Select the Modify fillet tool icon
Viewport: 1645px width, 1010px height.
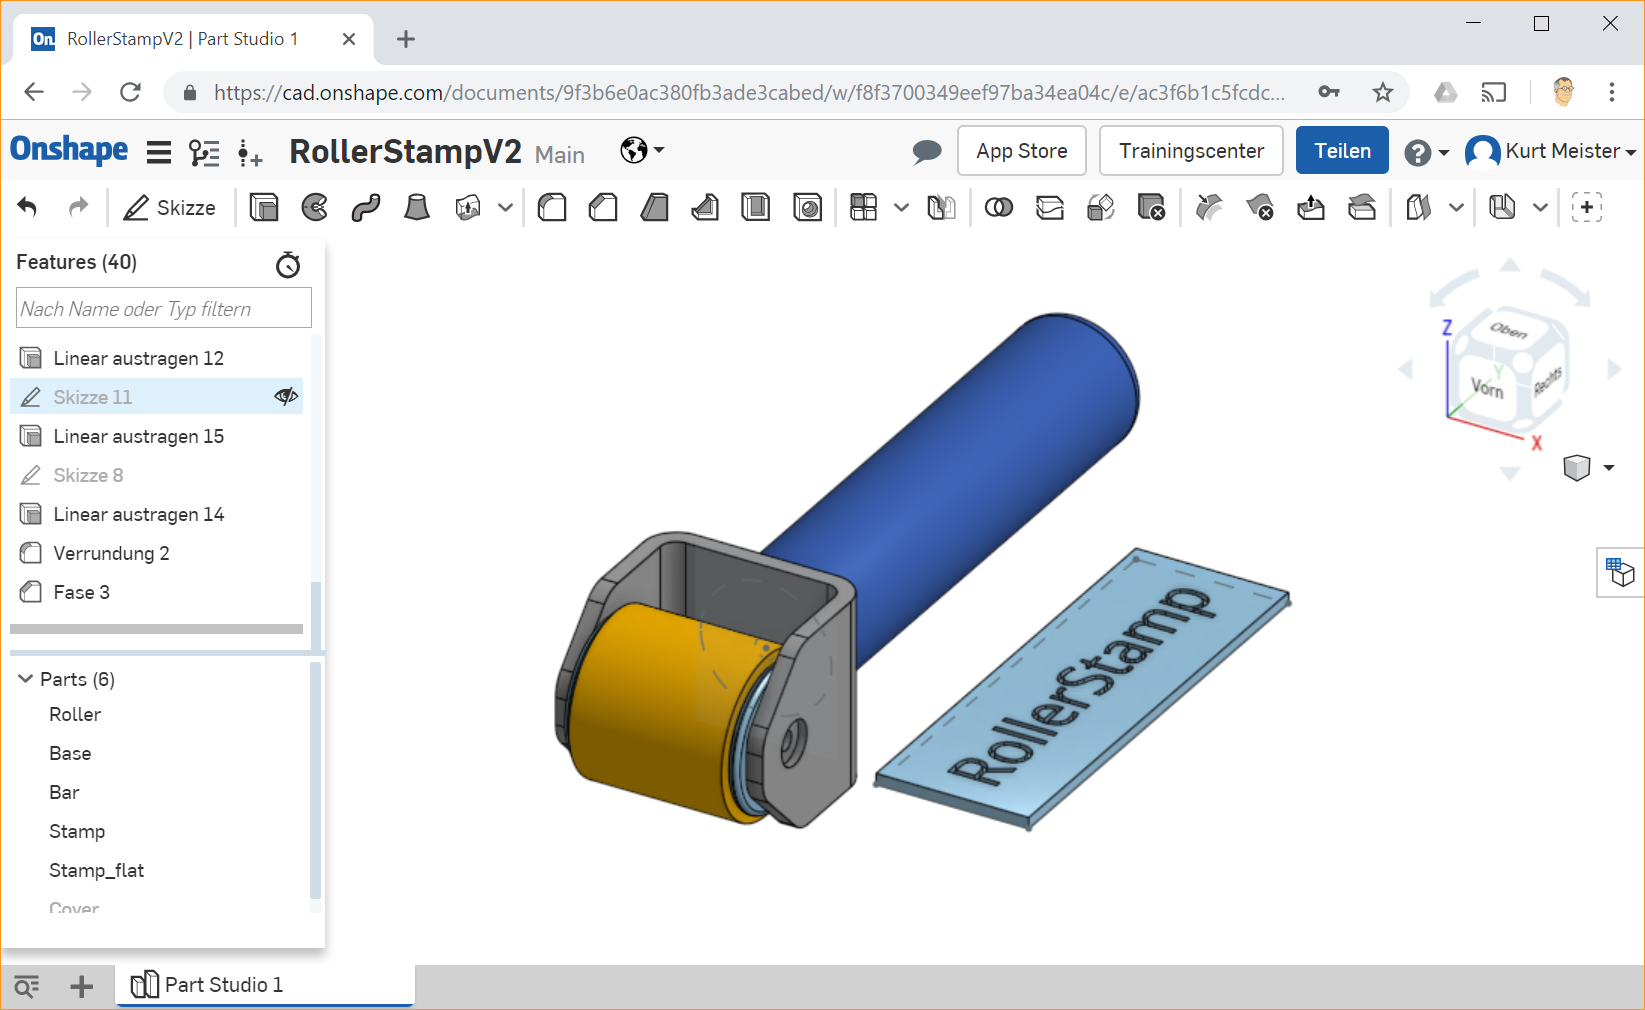(x=1209, y=207)
